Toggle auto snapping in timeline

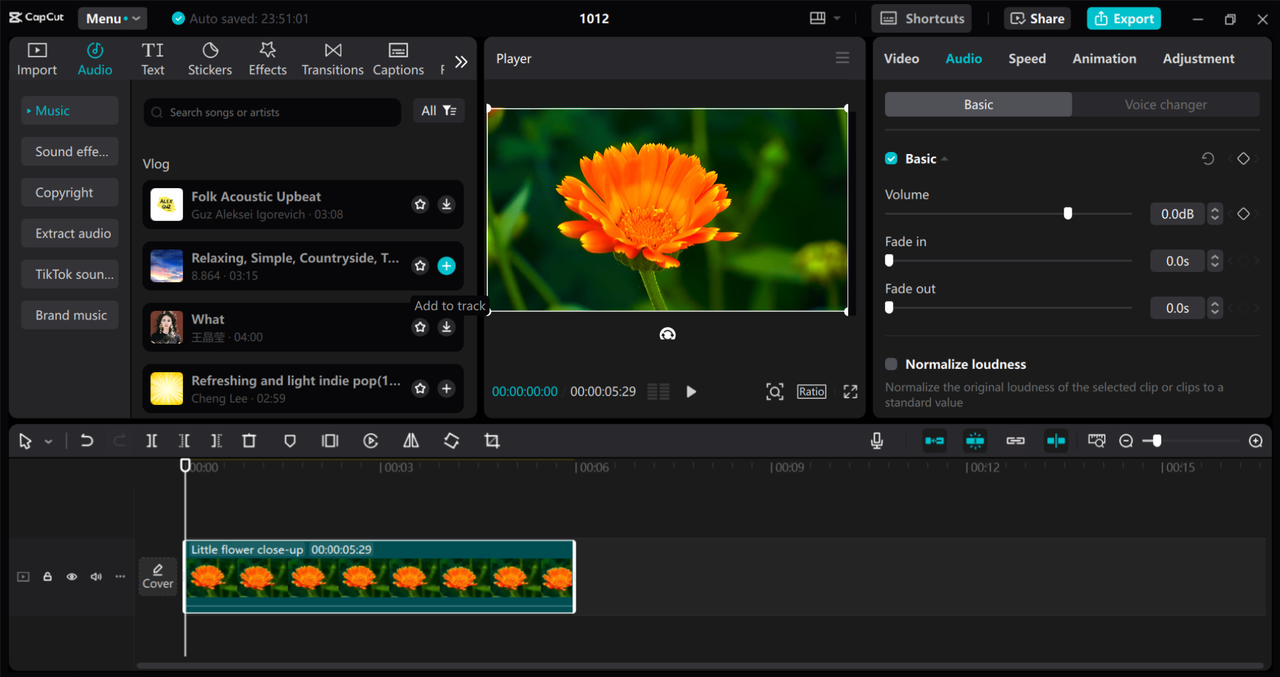click(975, 441)
